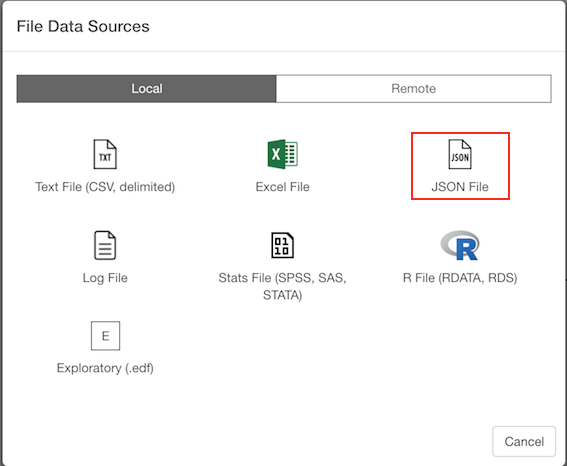The height and width of the screenshot is (466, 567).
Task: Click the JSON File text label
Action: (460, 187)
